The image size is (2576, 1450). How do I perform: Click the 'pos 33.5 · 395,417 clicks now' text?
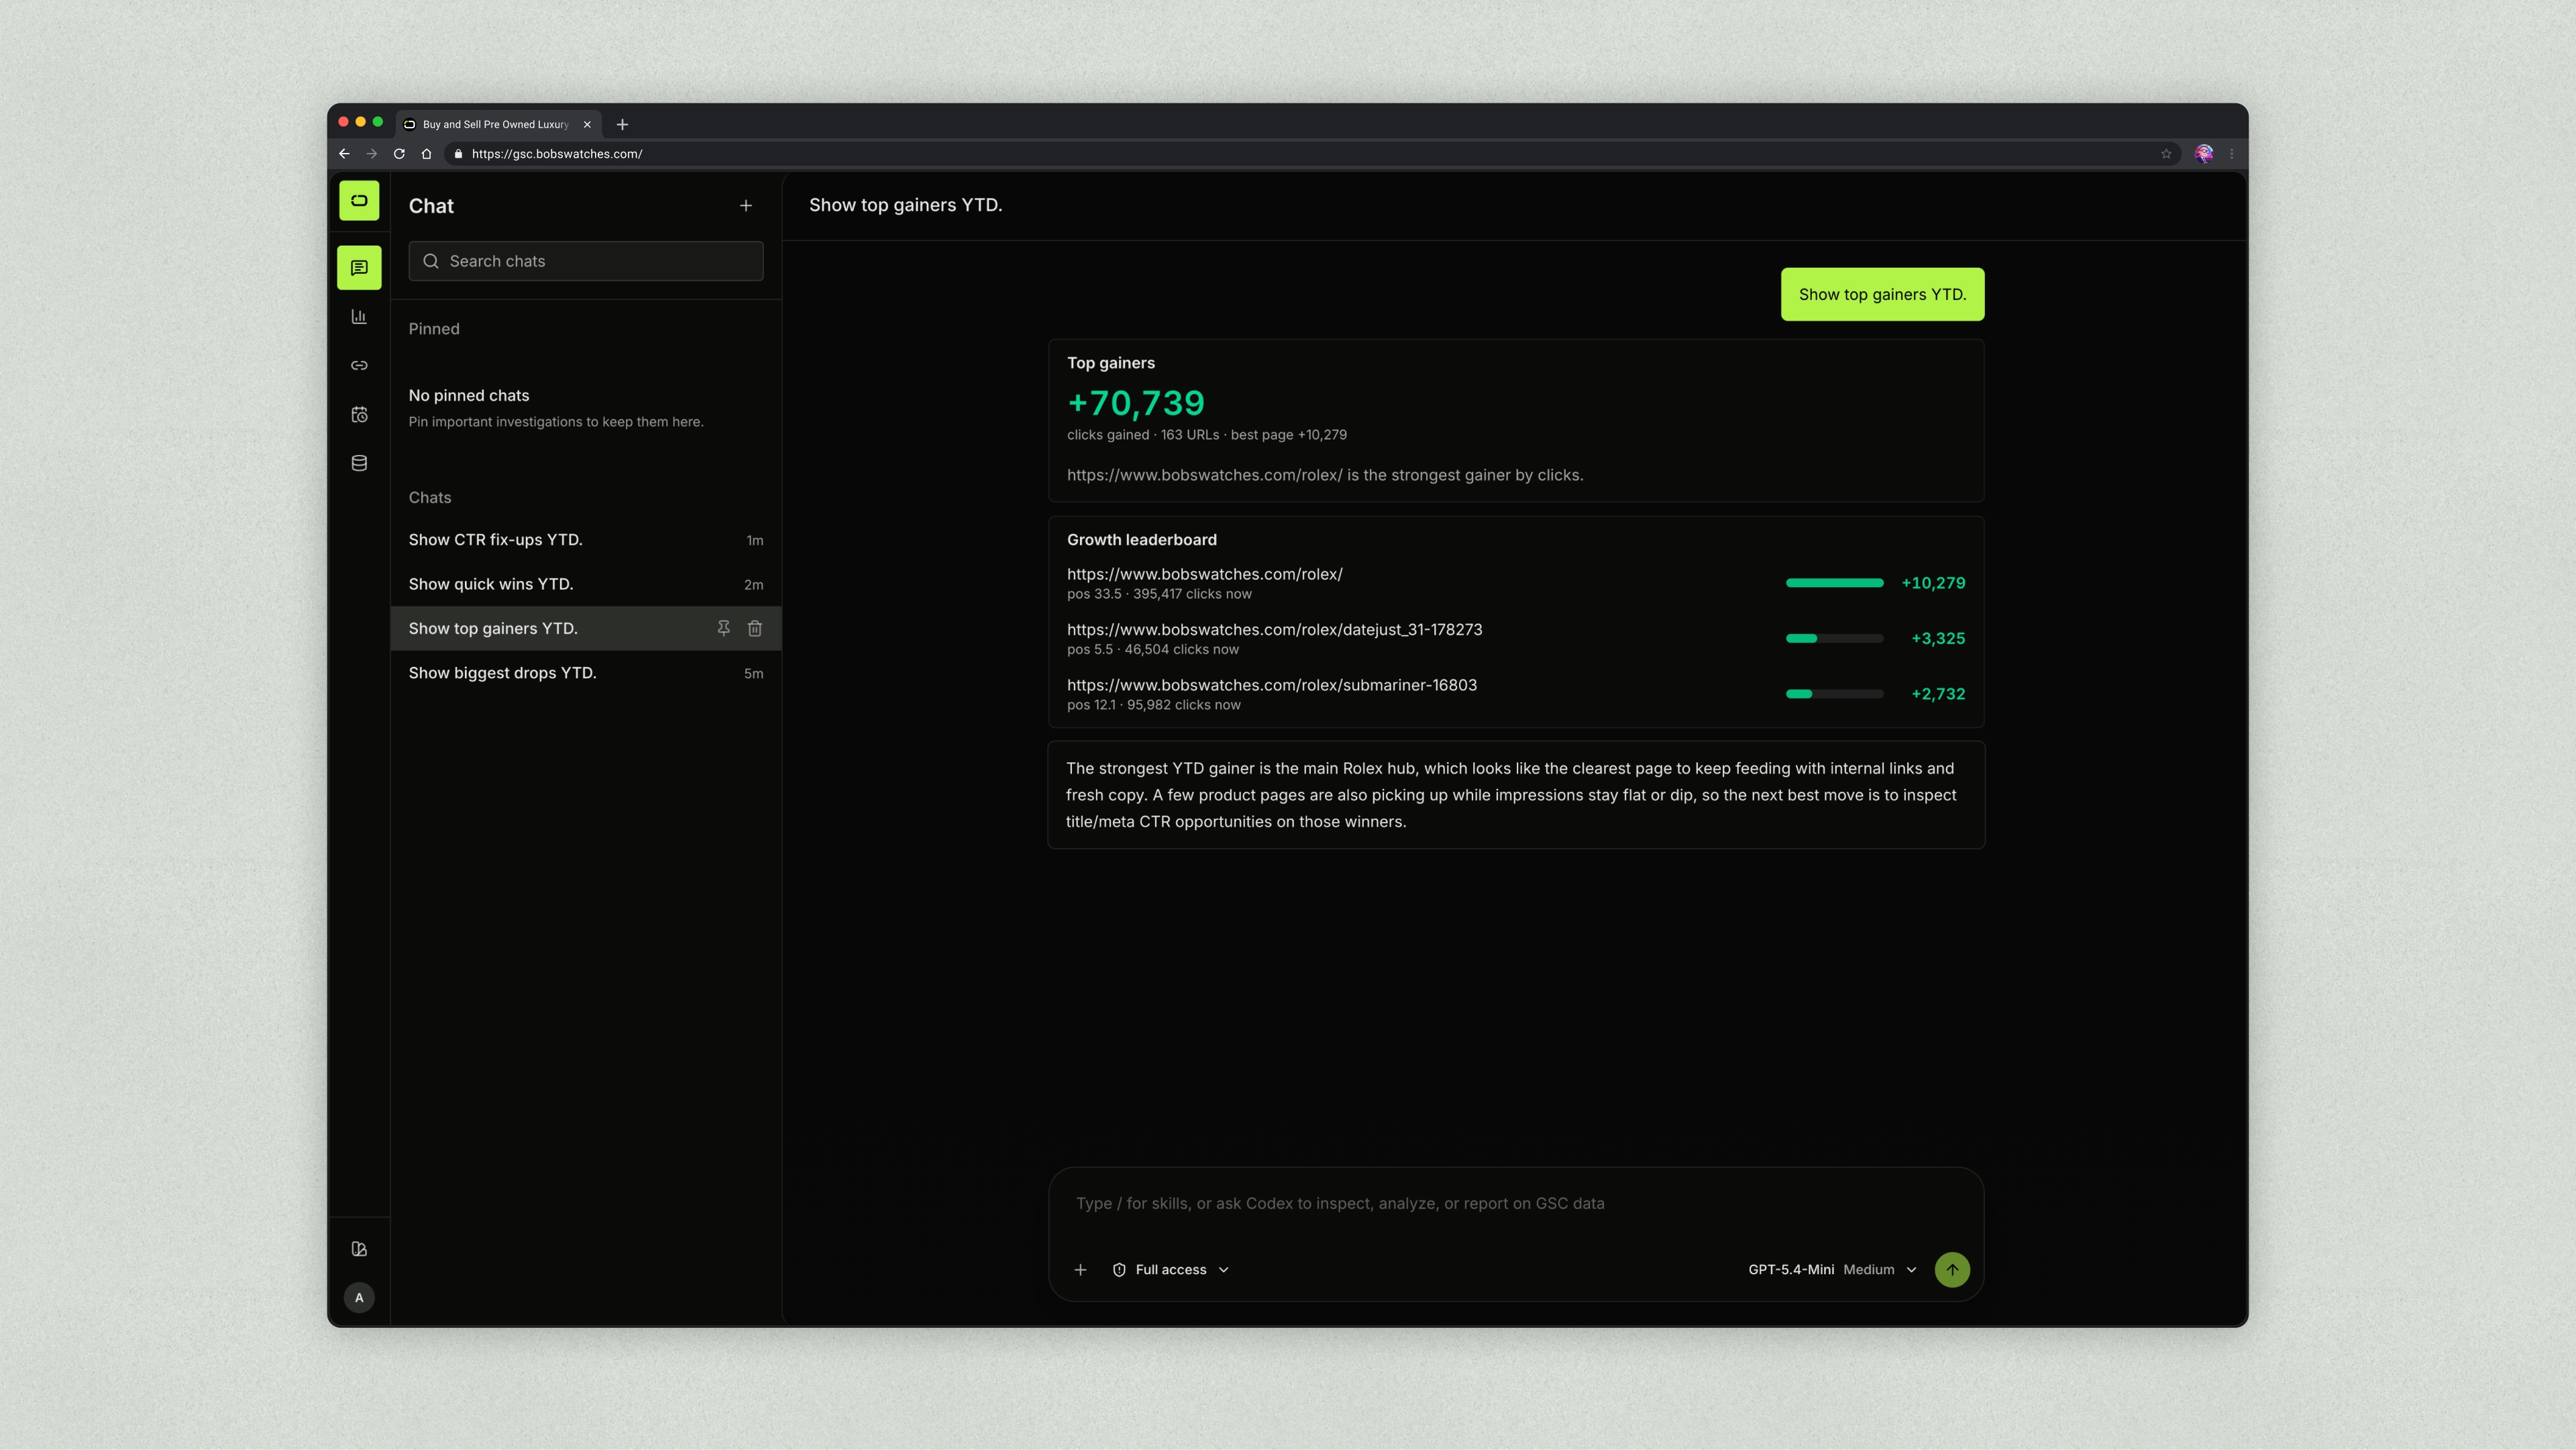pos(1159,594)
